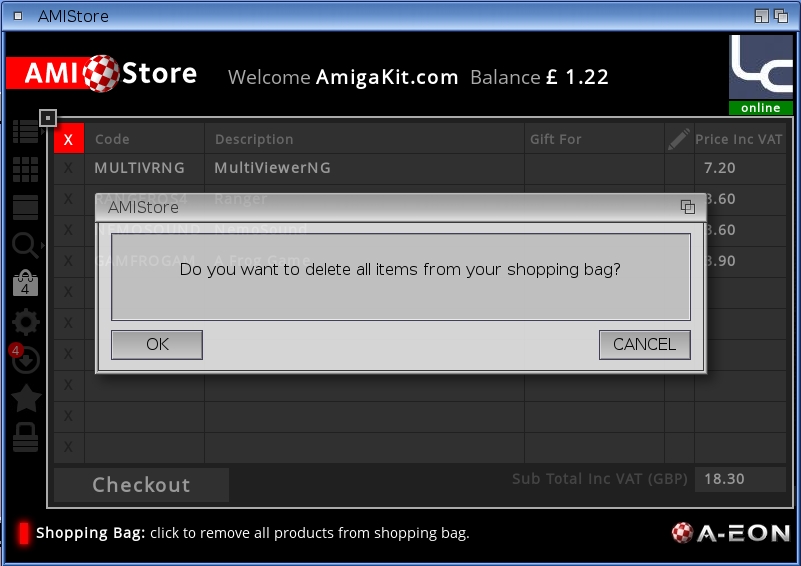Click the dialog depth gadget in AMIStore requester
This screenshot has height=566, width=801.
pos(688,207)
